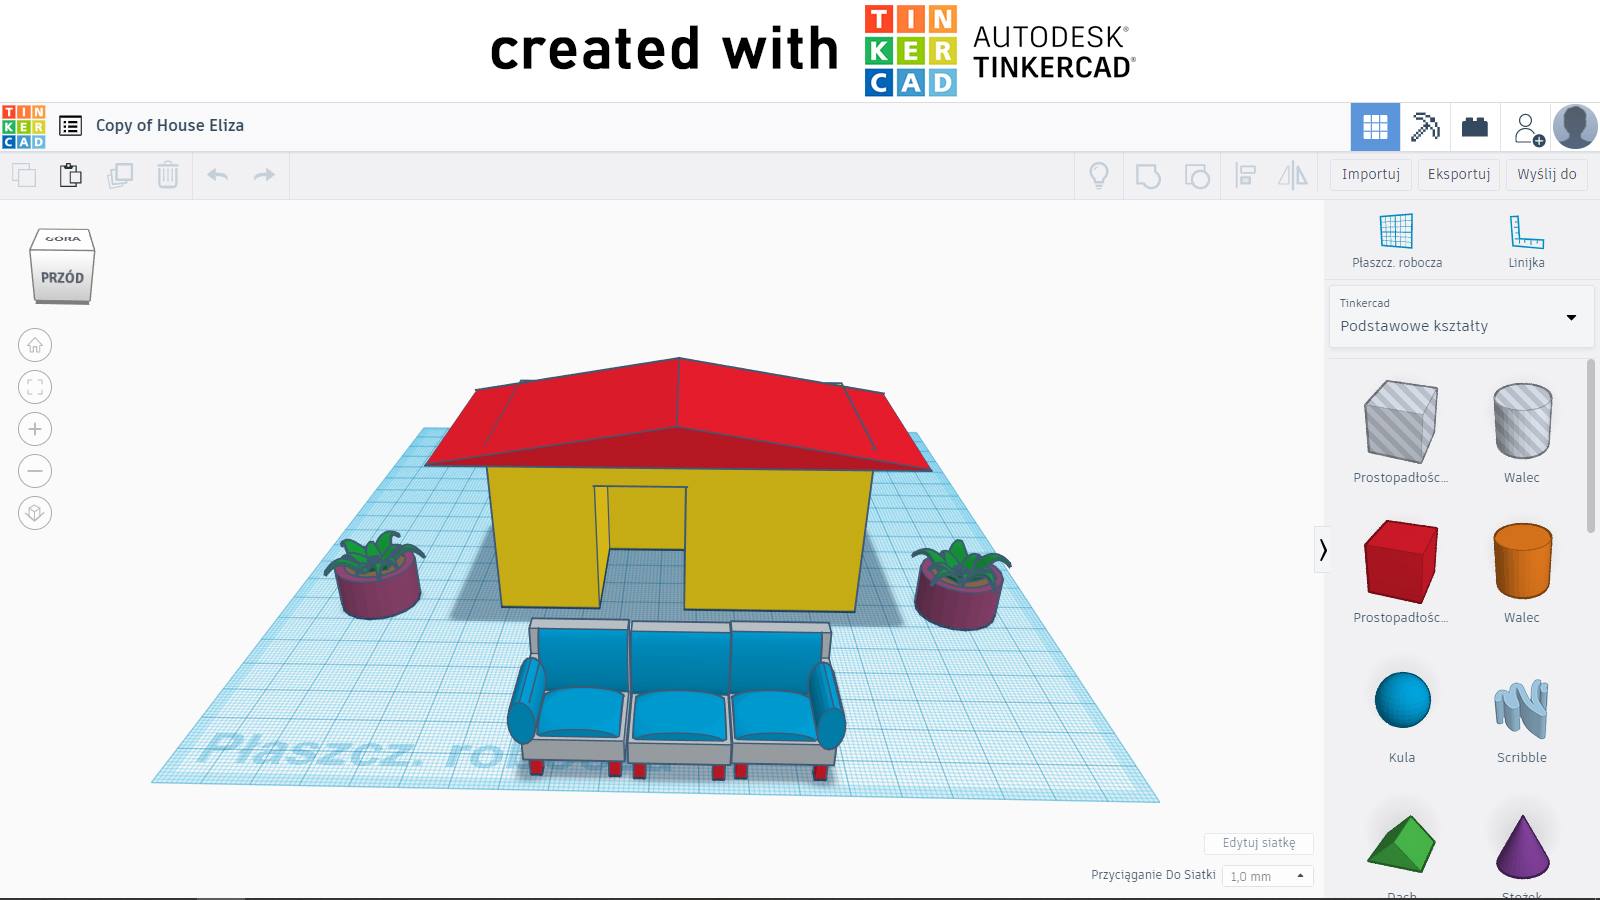
Task: Click the Duplicate toolbar icon
Action: coord(120,175)
